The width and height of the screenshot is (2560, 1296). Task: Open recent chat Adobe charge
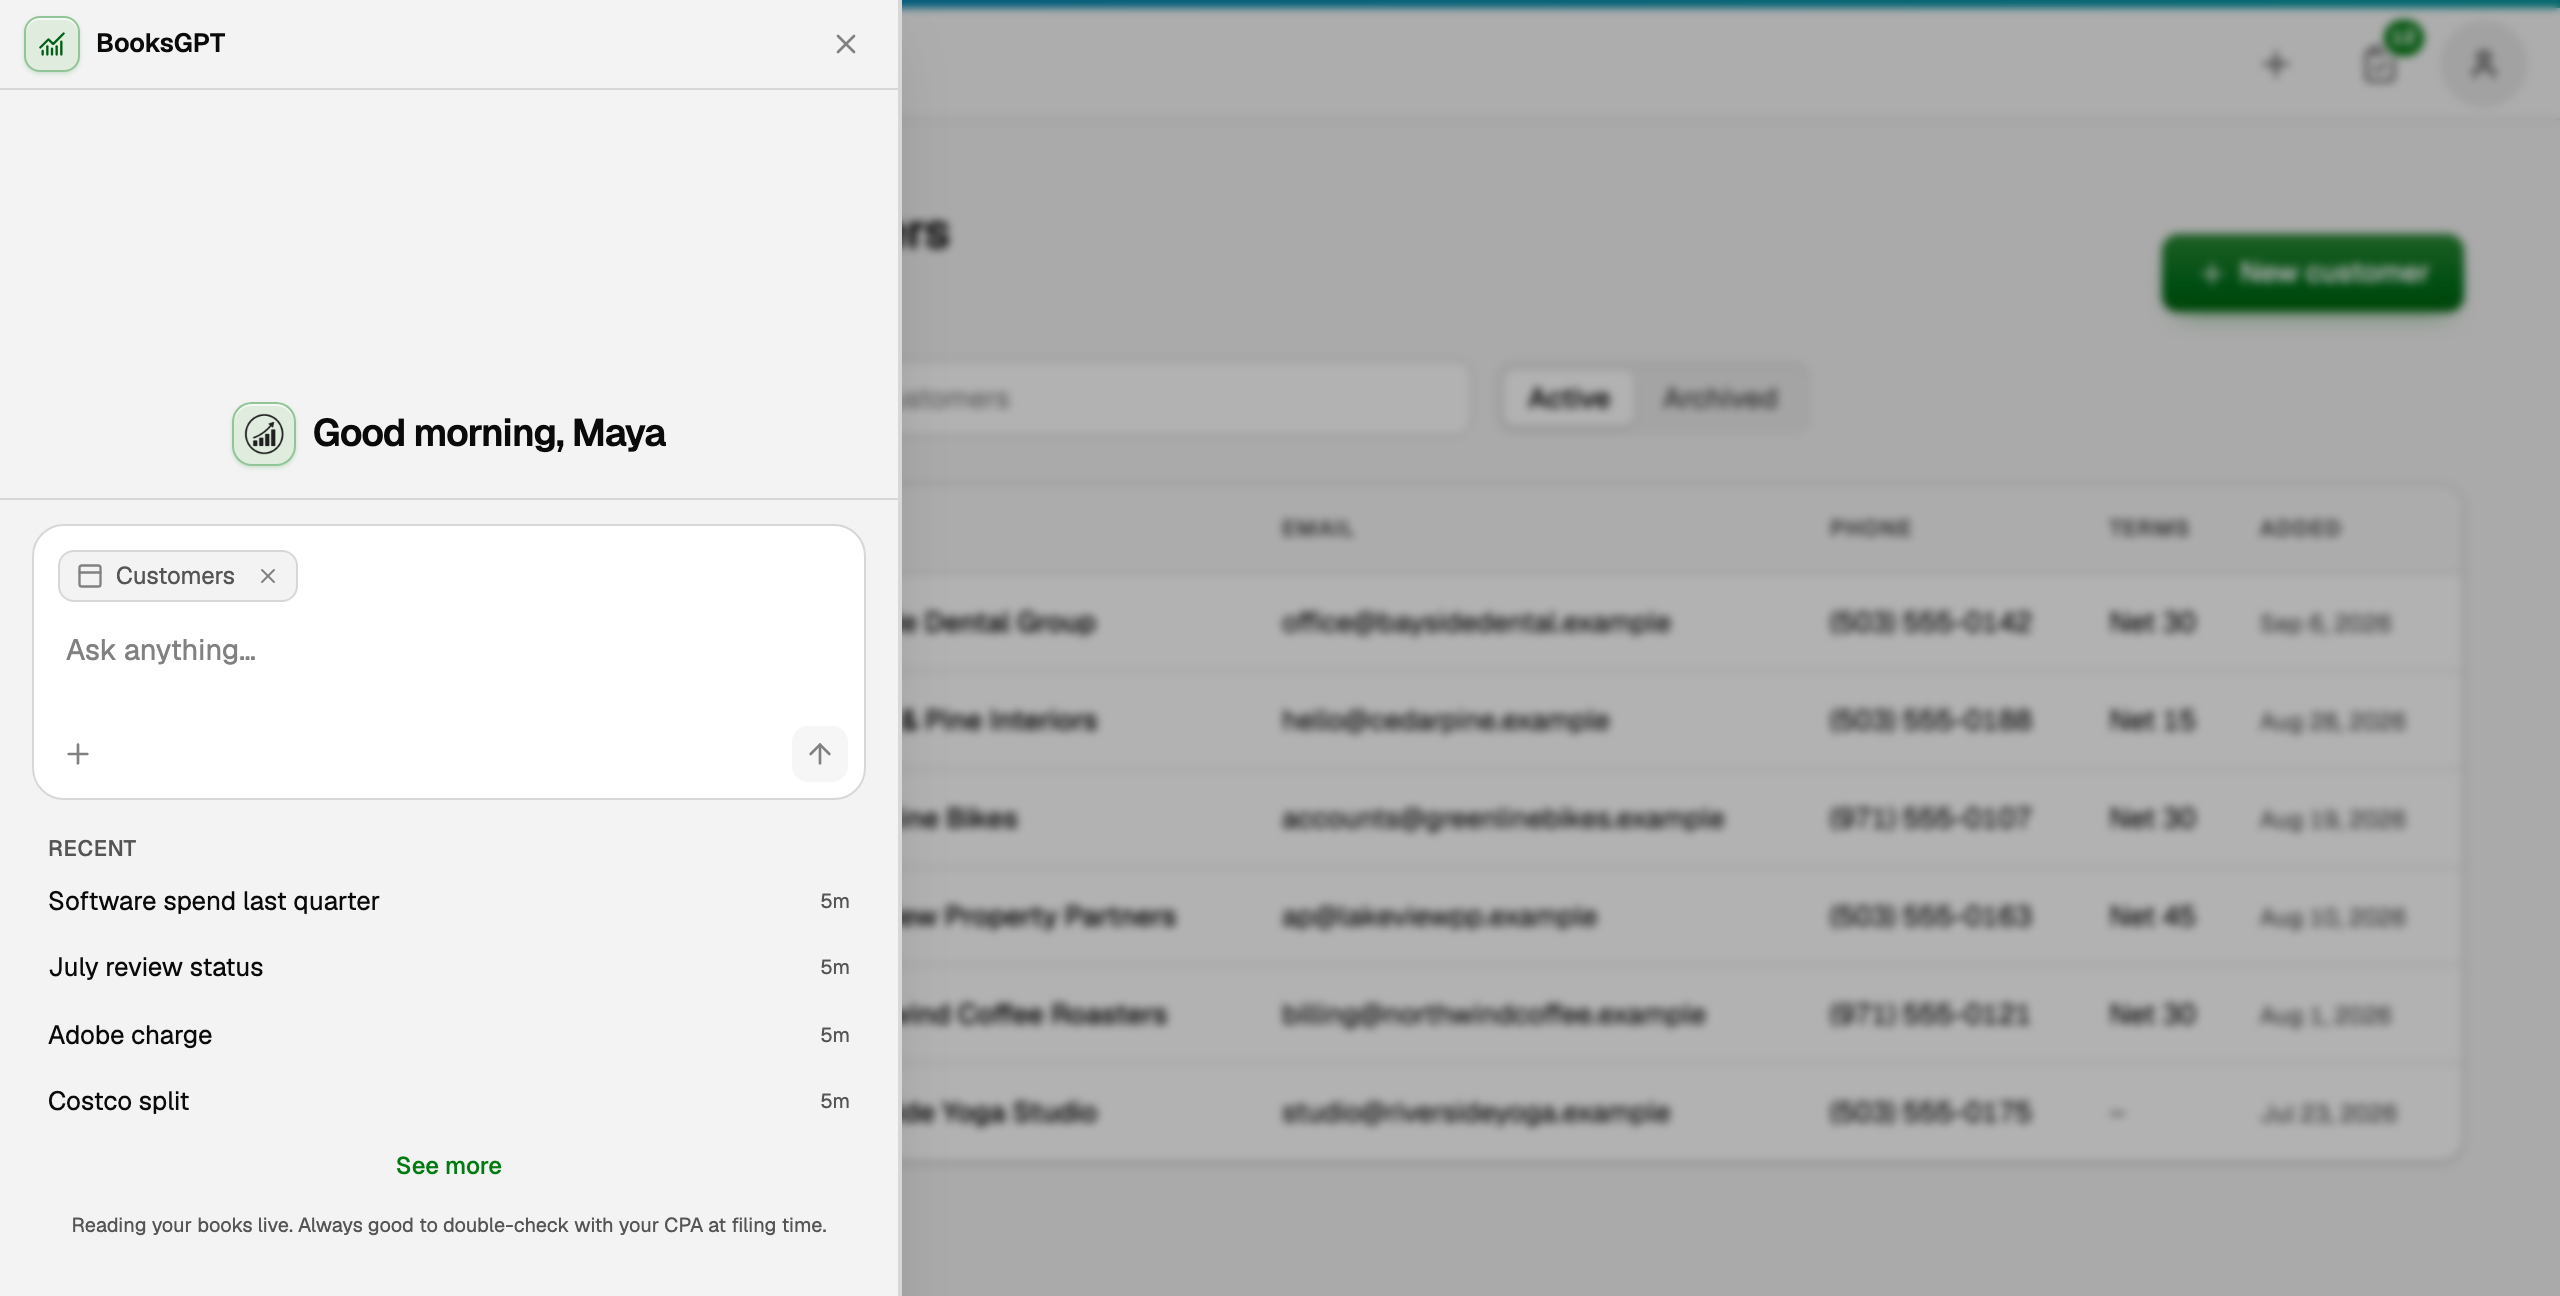448,1035
